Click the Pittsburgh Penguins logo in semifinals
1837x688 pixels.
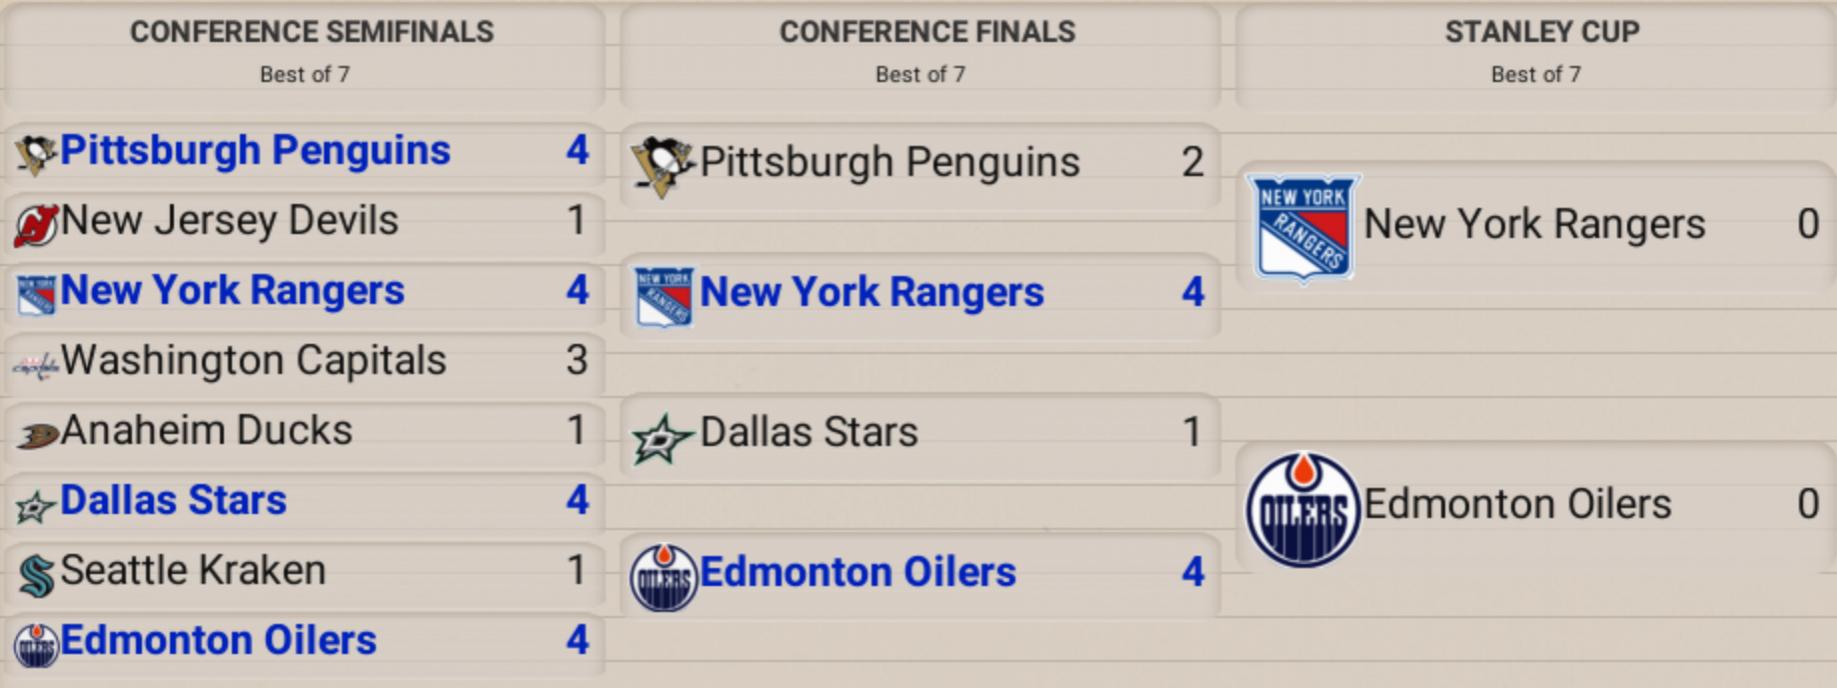tap(36, 154)
